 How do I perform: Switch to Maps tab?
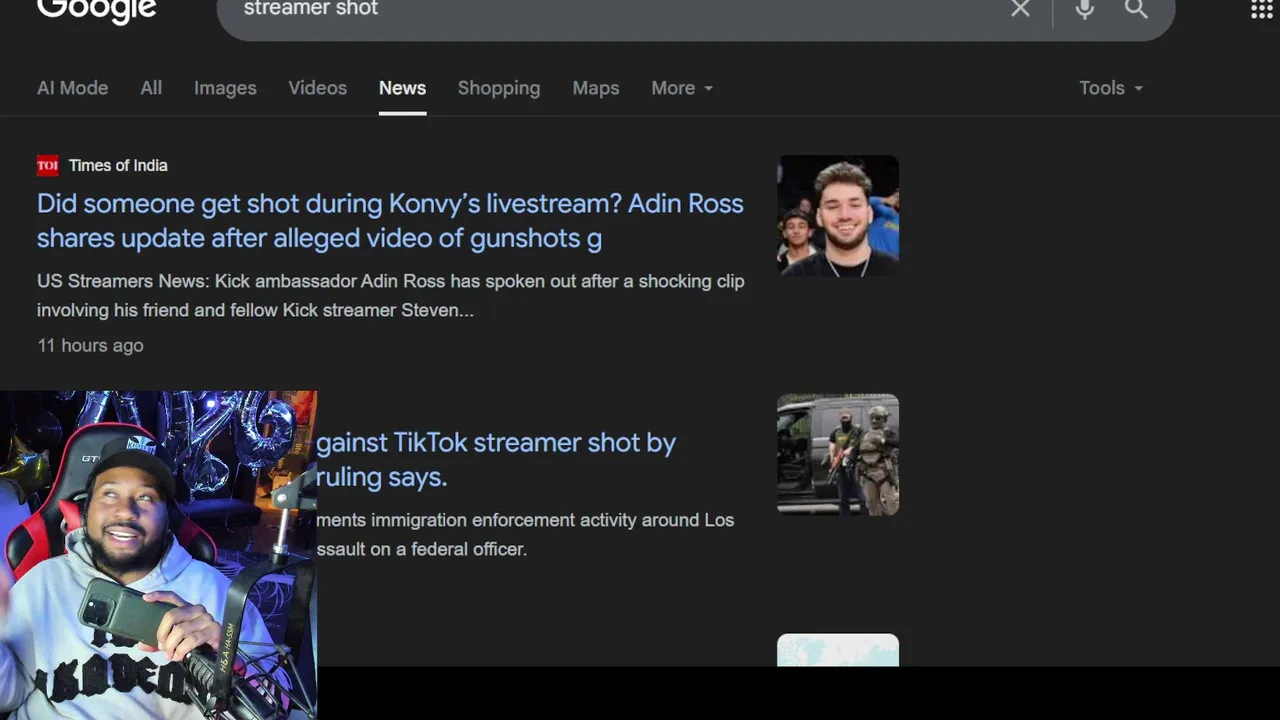(596, 88)
